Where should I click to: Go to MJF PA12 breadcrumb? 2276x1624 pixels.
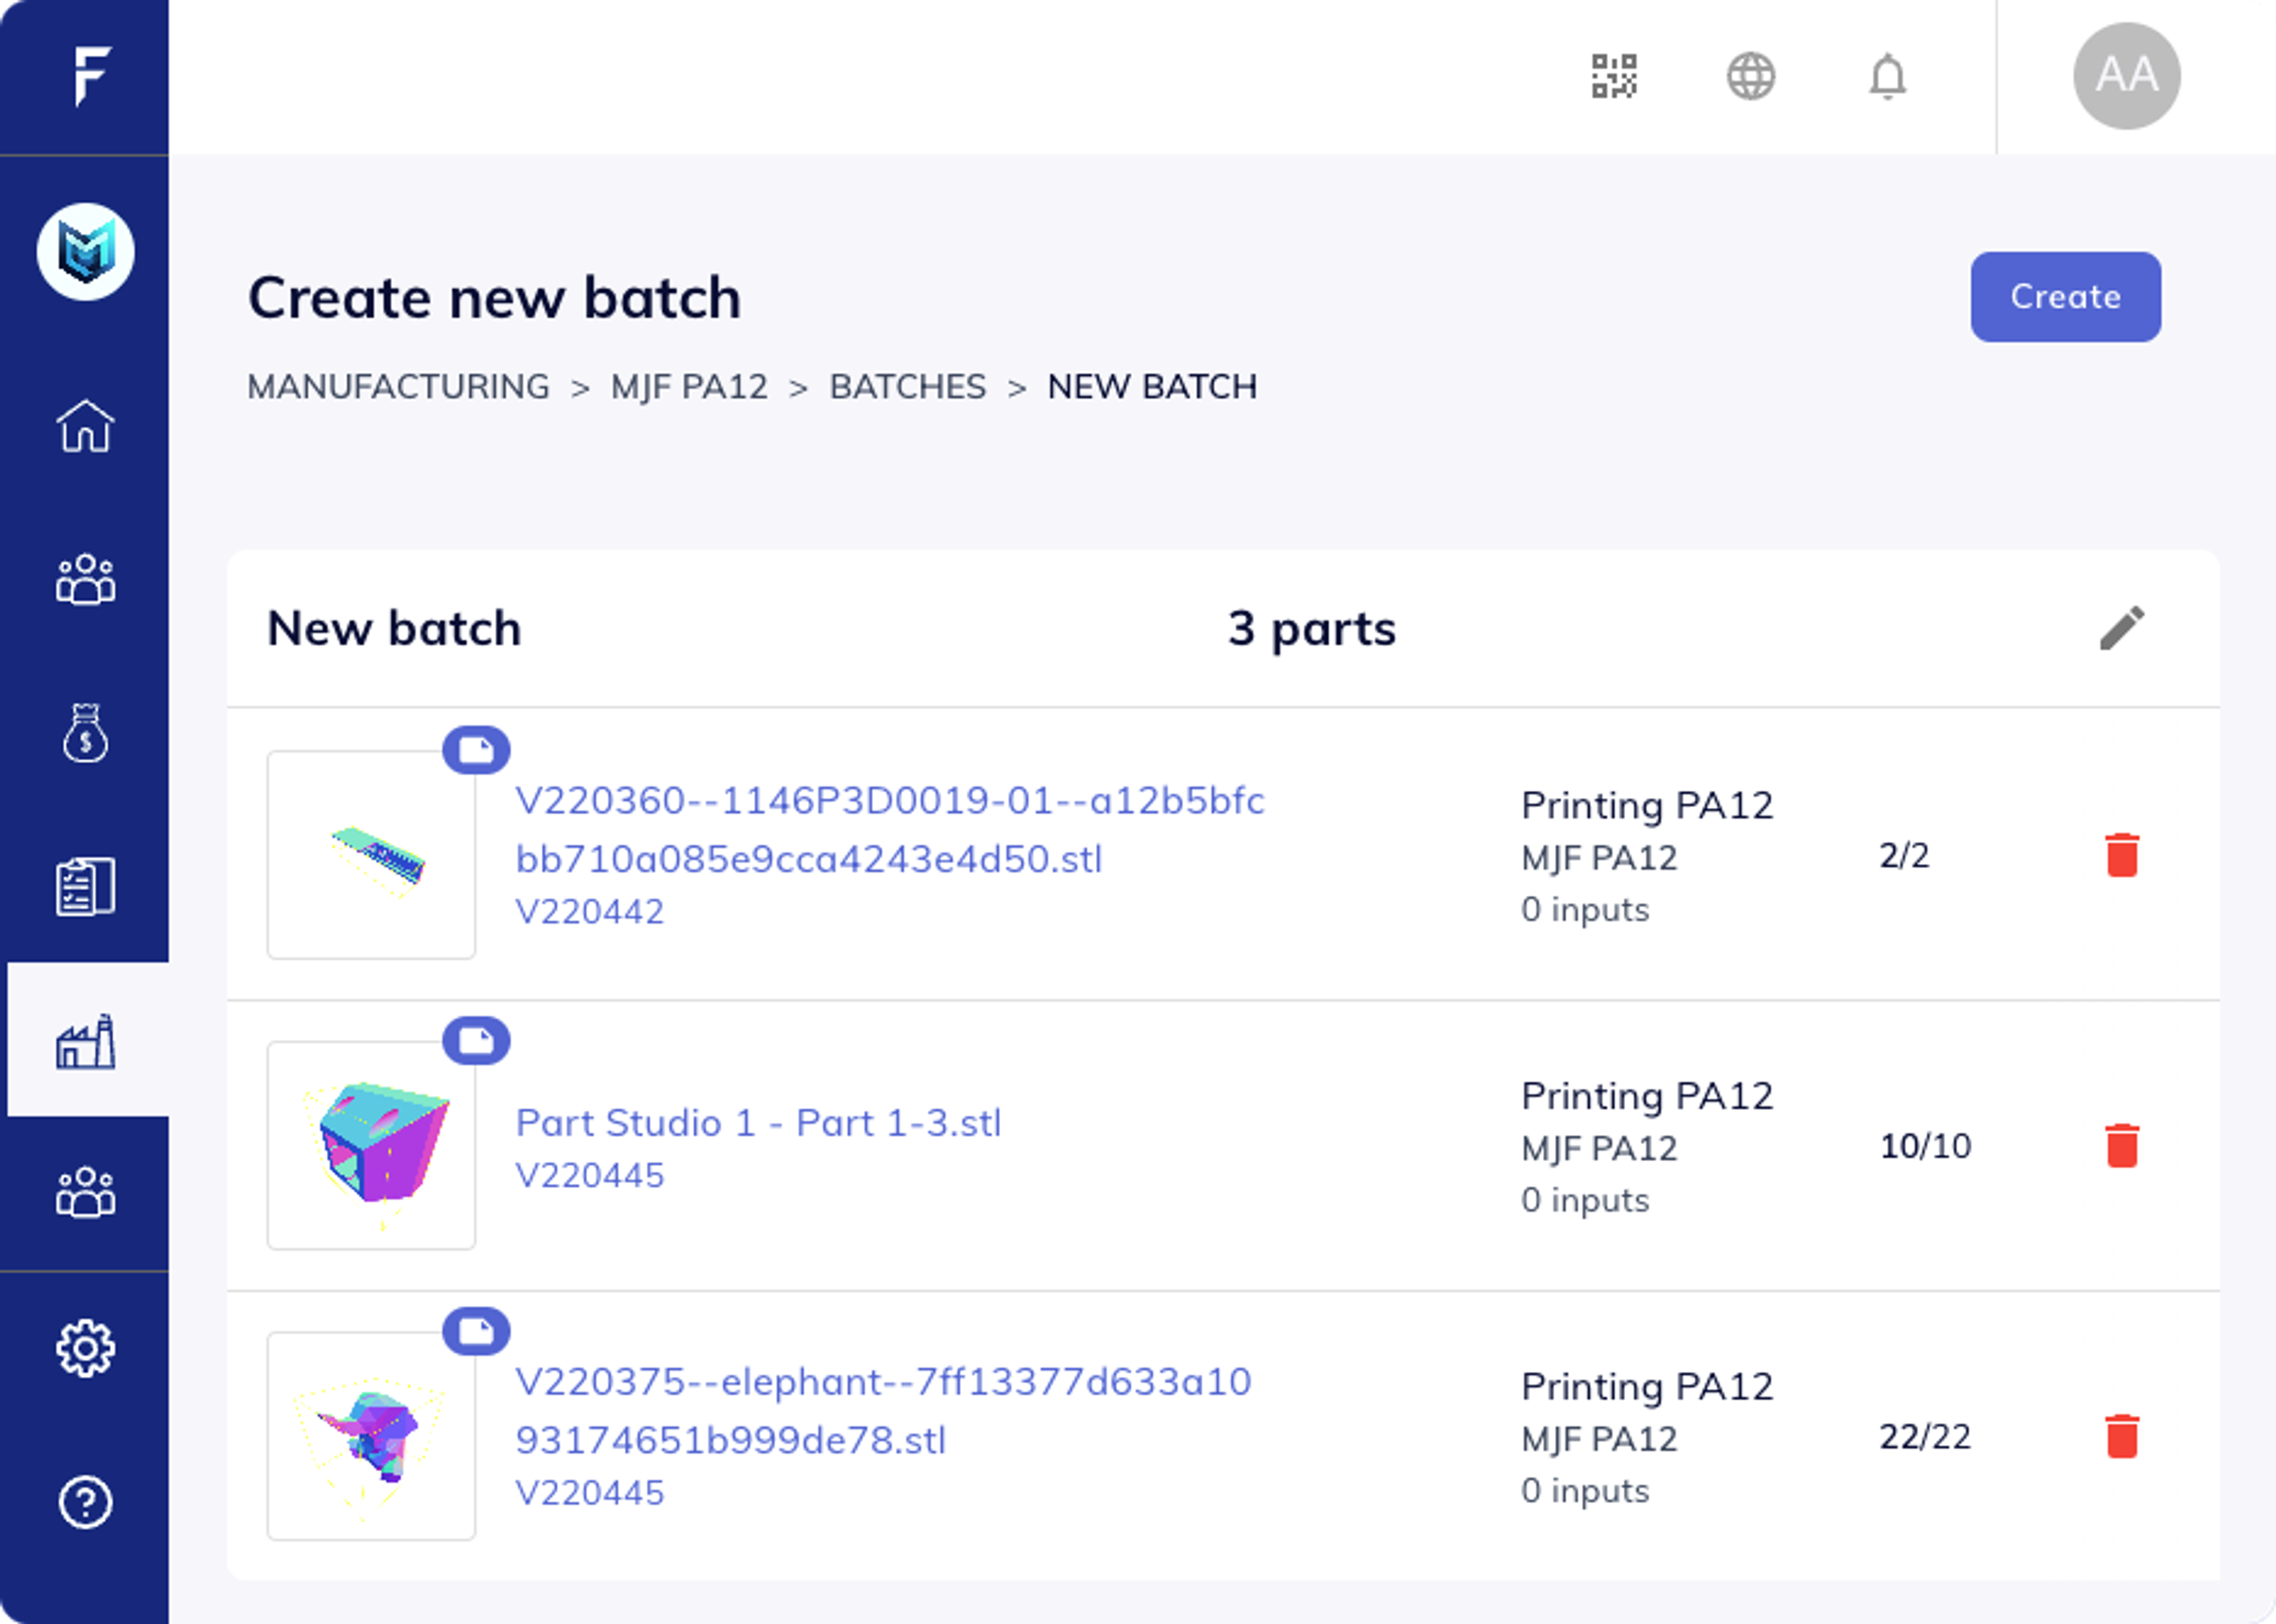(689, 387)
